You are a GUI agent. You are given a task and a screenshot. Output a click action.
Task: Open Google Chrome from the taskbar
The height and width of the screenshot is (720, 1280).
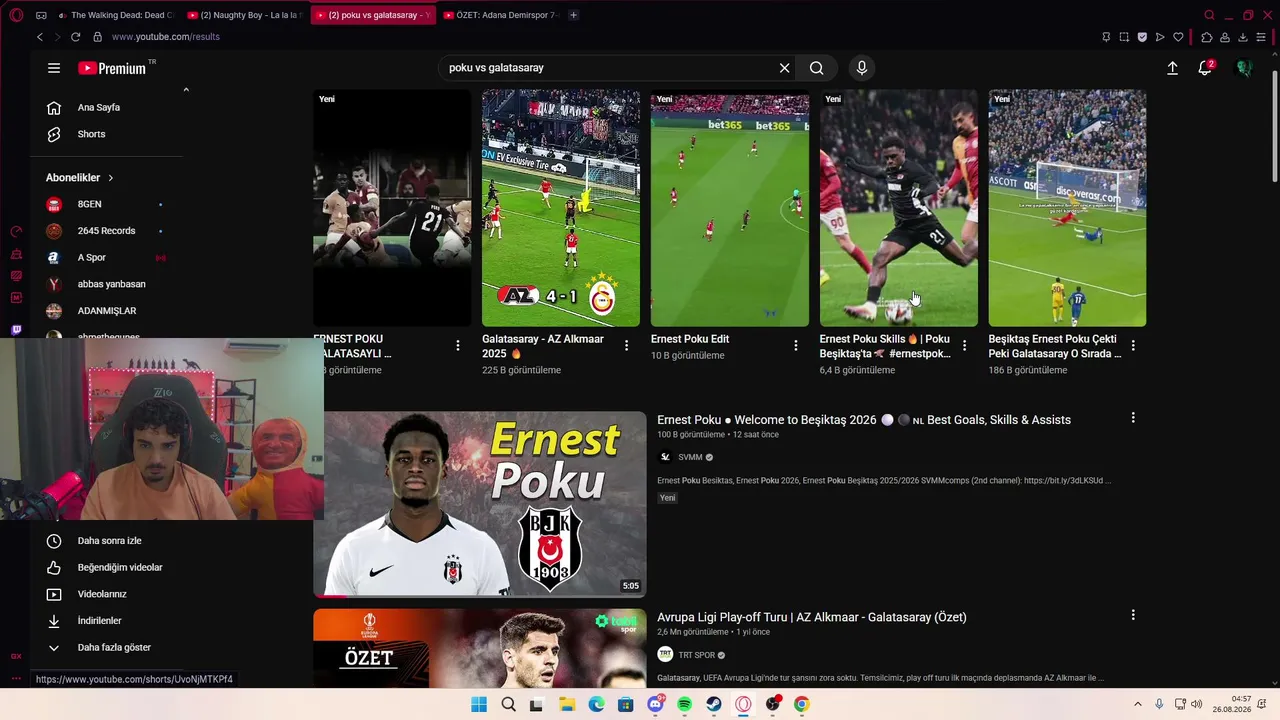pyautogui.click(x=801, y=704)
